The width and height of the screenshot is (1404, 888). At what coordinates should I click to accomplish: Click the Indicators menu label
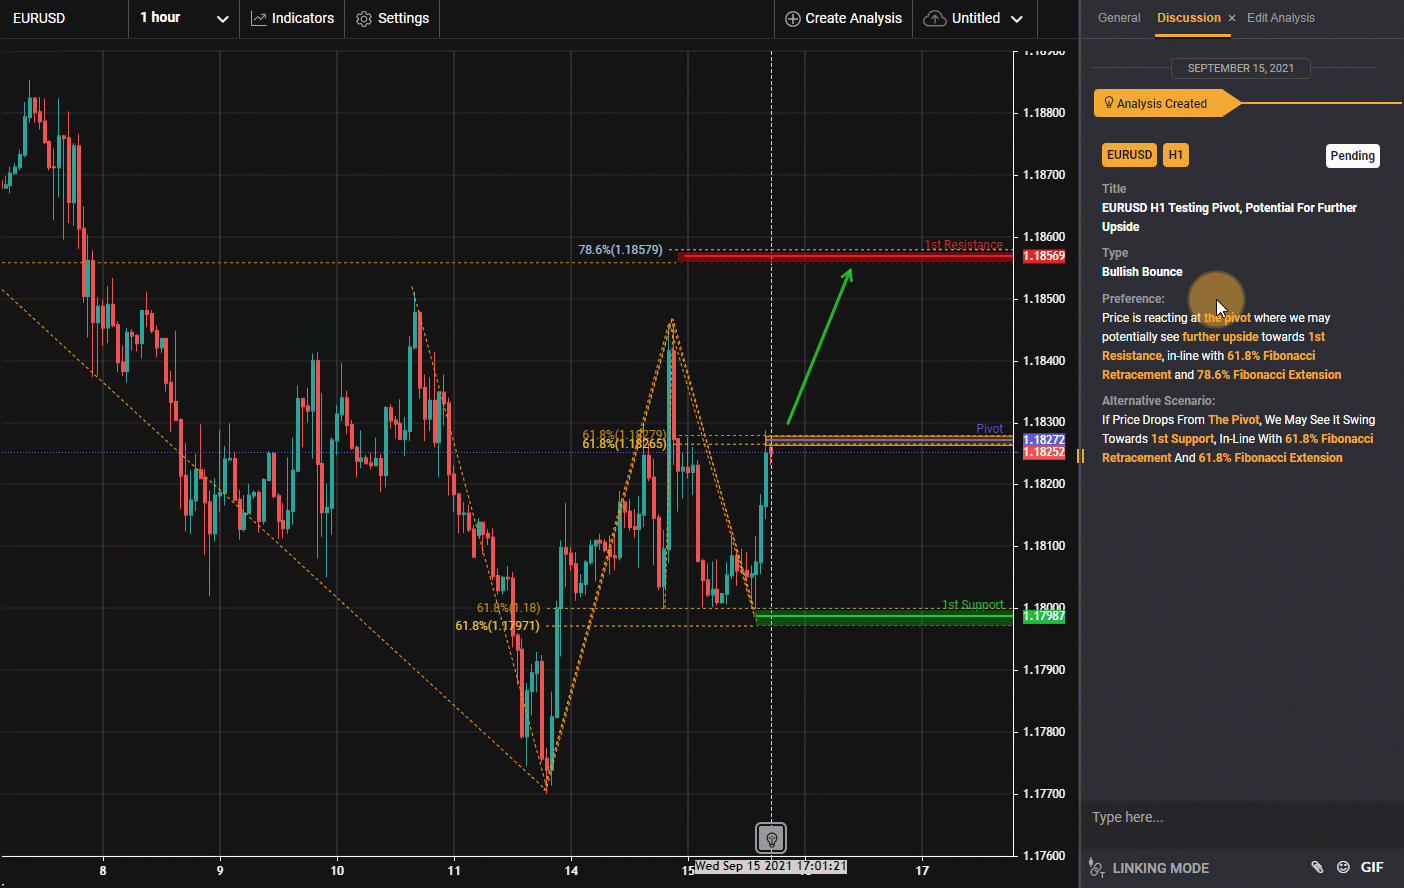pyautogui.click(x=303, y=18)
